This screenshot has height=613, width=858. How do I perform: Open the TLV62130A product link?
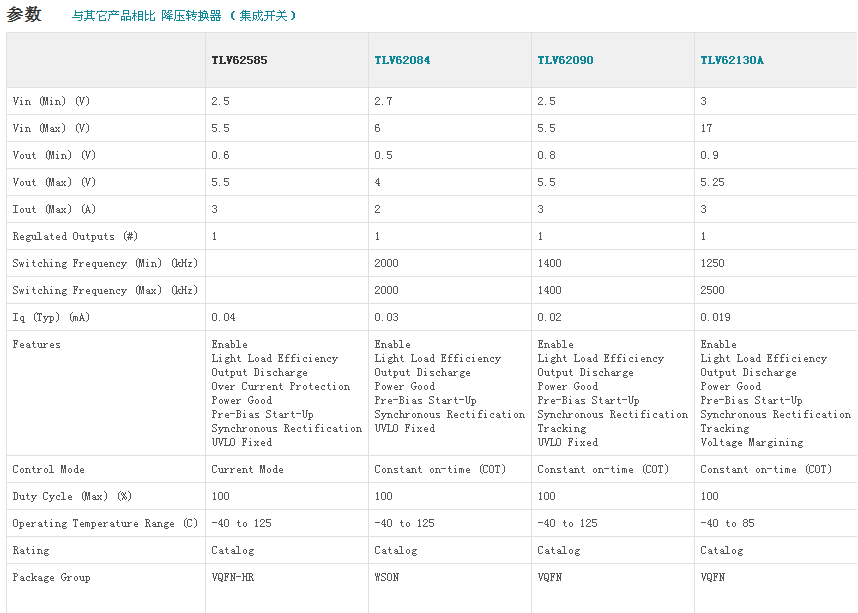tap(731, 60)
